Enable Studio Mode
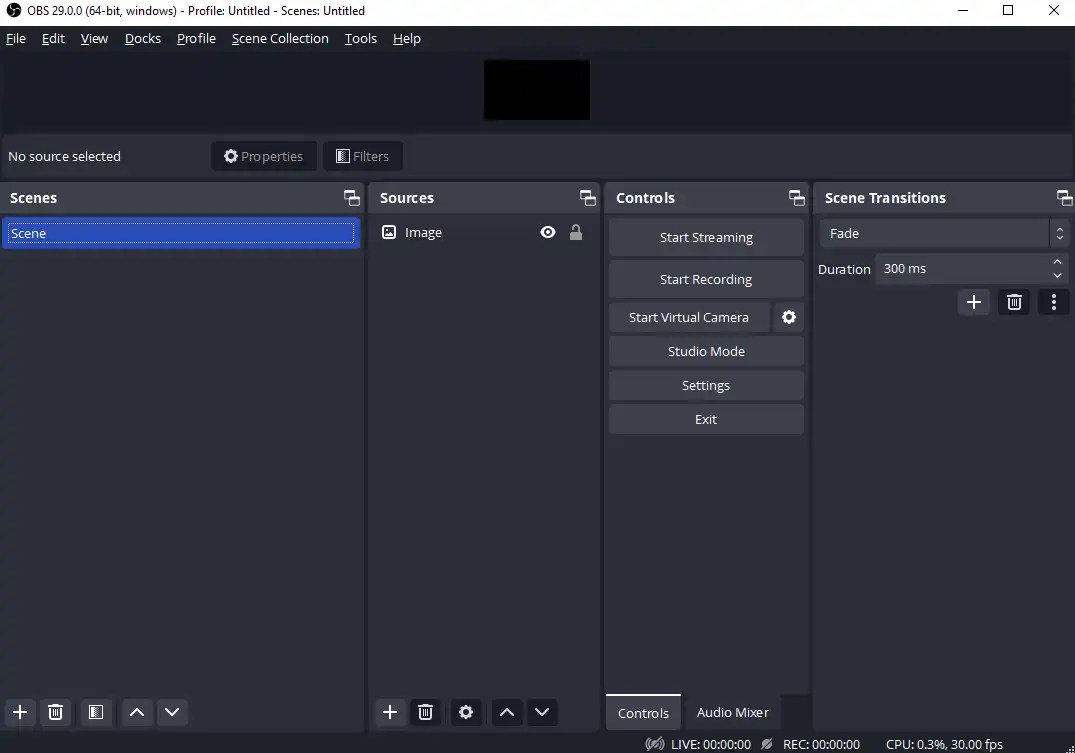1075x753 pixels. tap(705, 351)
